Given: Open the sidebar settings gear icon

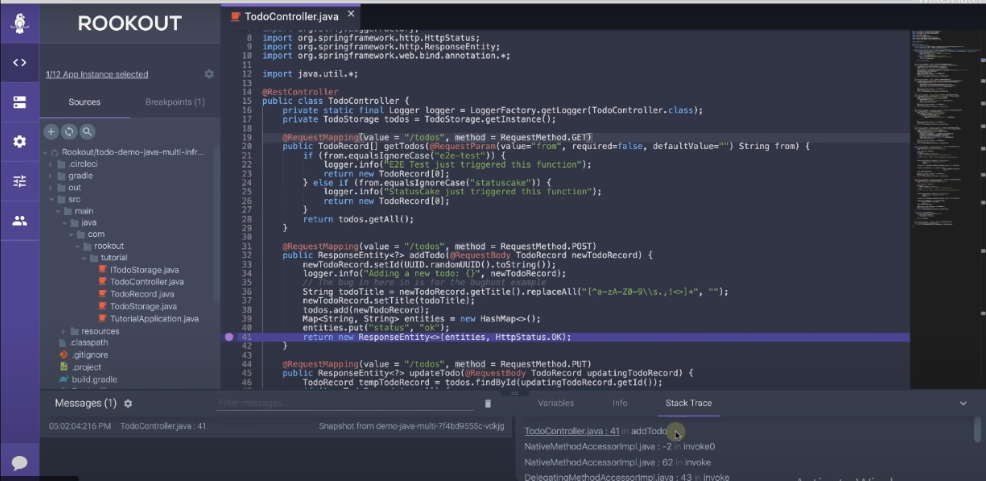Looking at the screenshot, I should (19, 141).
